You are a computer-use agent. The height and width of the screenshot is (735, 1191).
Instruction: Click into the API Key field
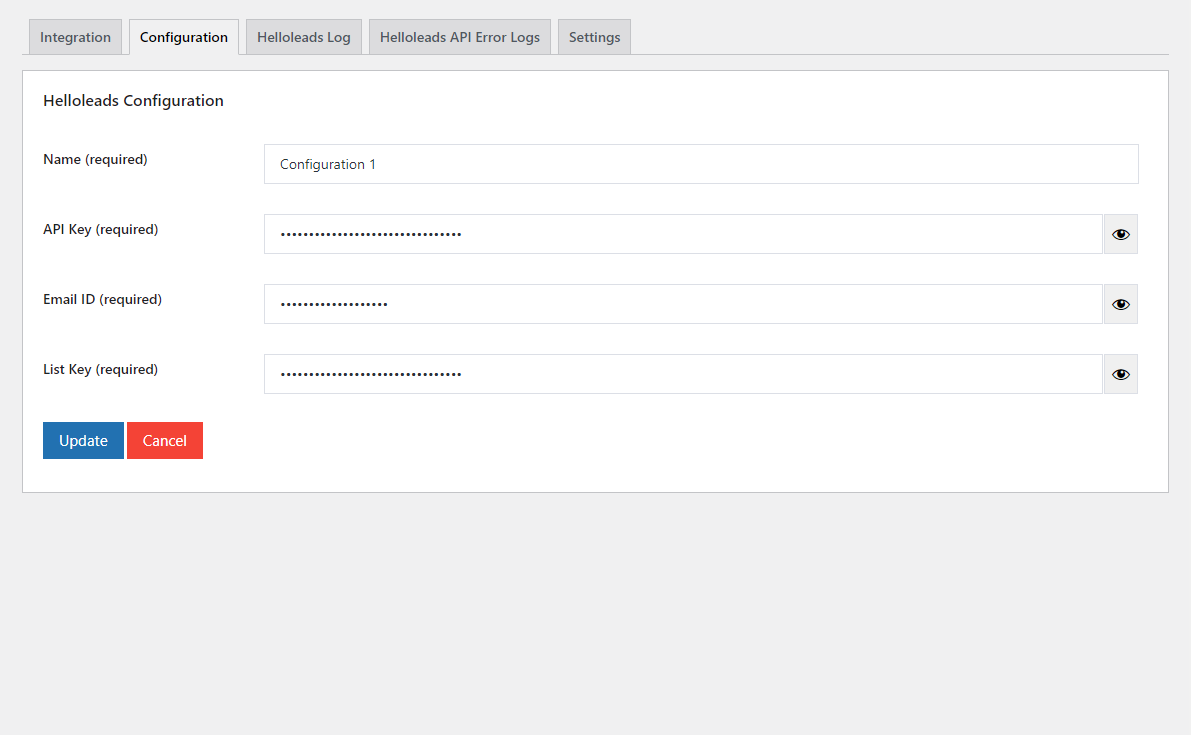[x=683, y=234]
